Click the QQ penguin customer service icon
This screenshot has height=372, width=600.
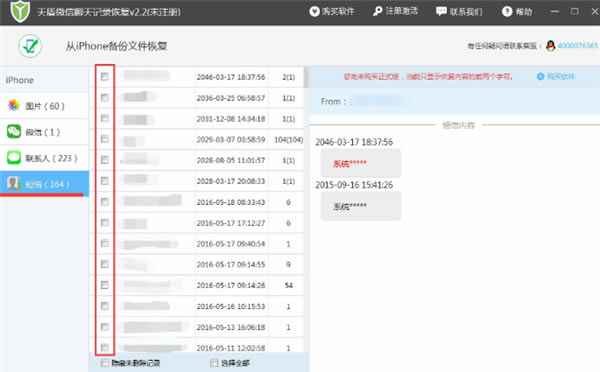(x=551, y=46)
